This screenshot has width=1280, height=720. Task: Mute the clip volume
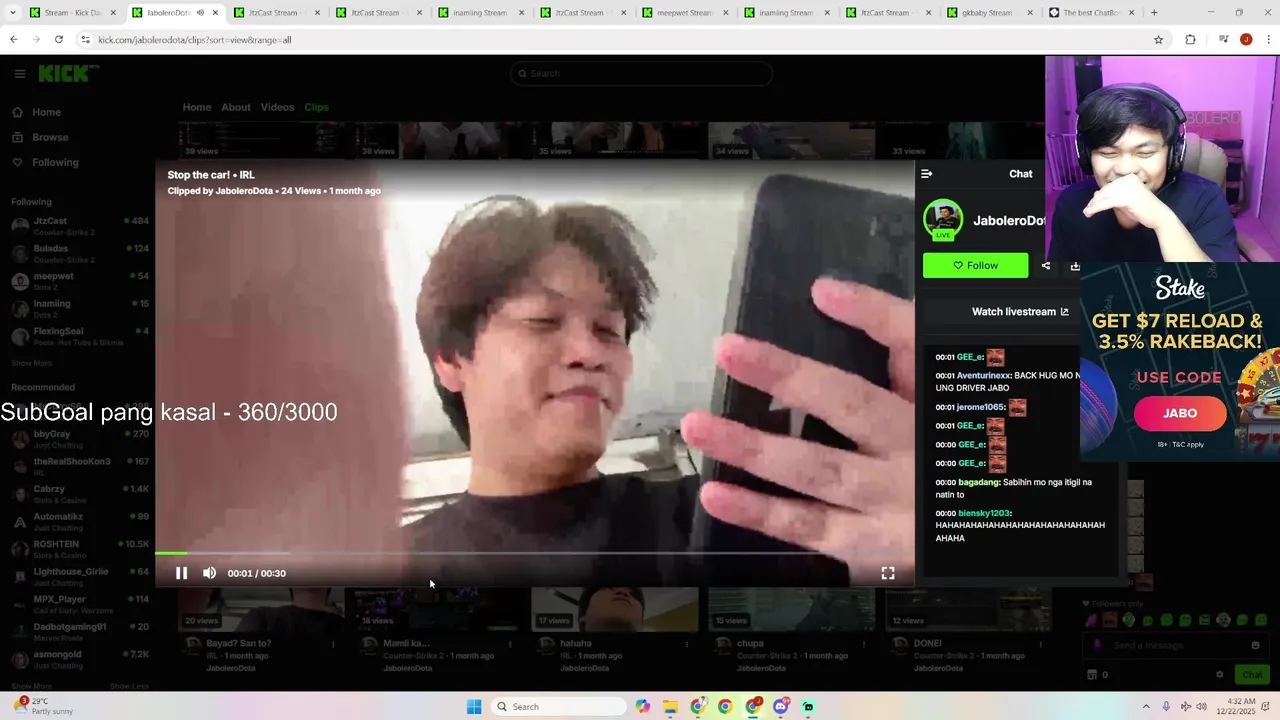tap(209, 573)
